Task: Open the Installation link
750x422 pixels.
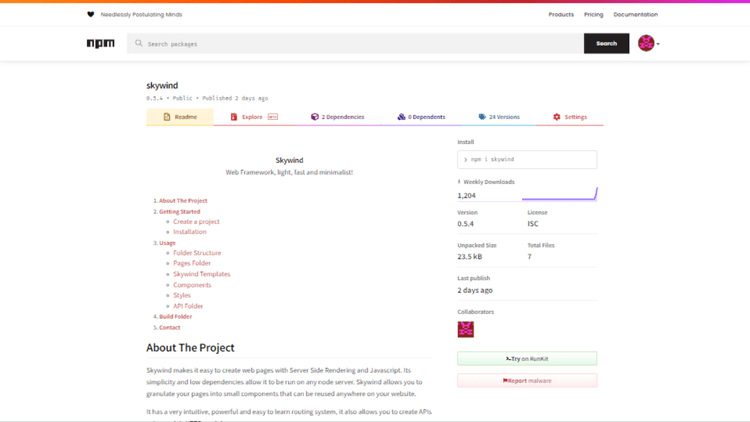Action: coord(189,232)
